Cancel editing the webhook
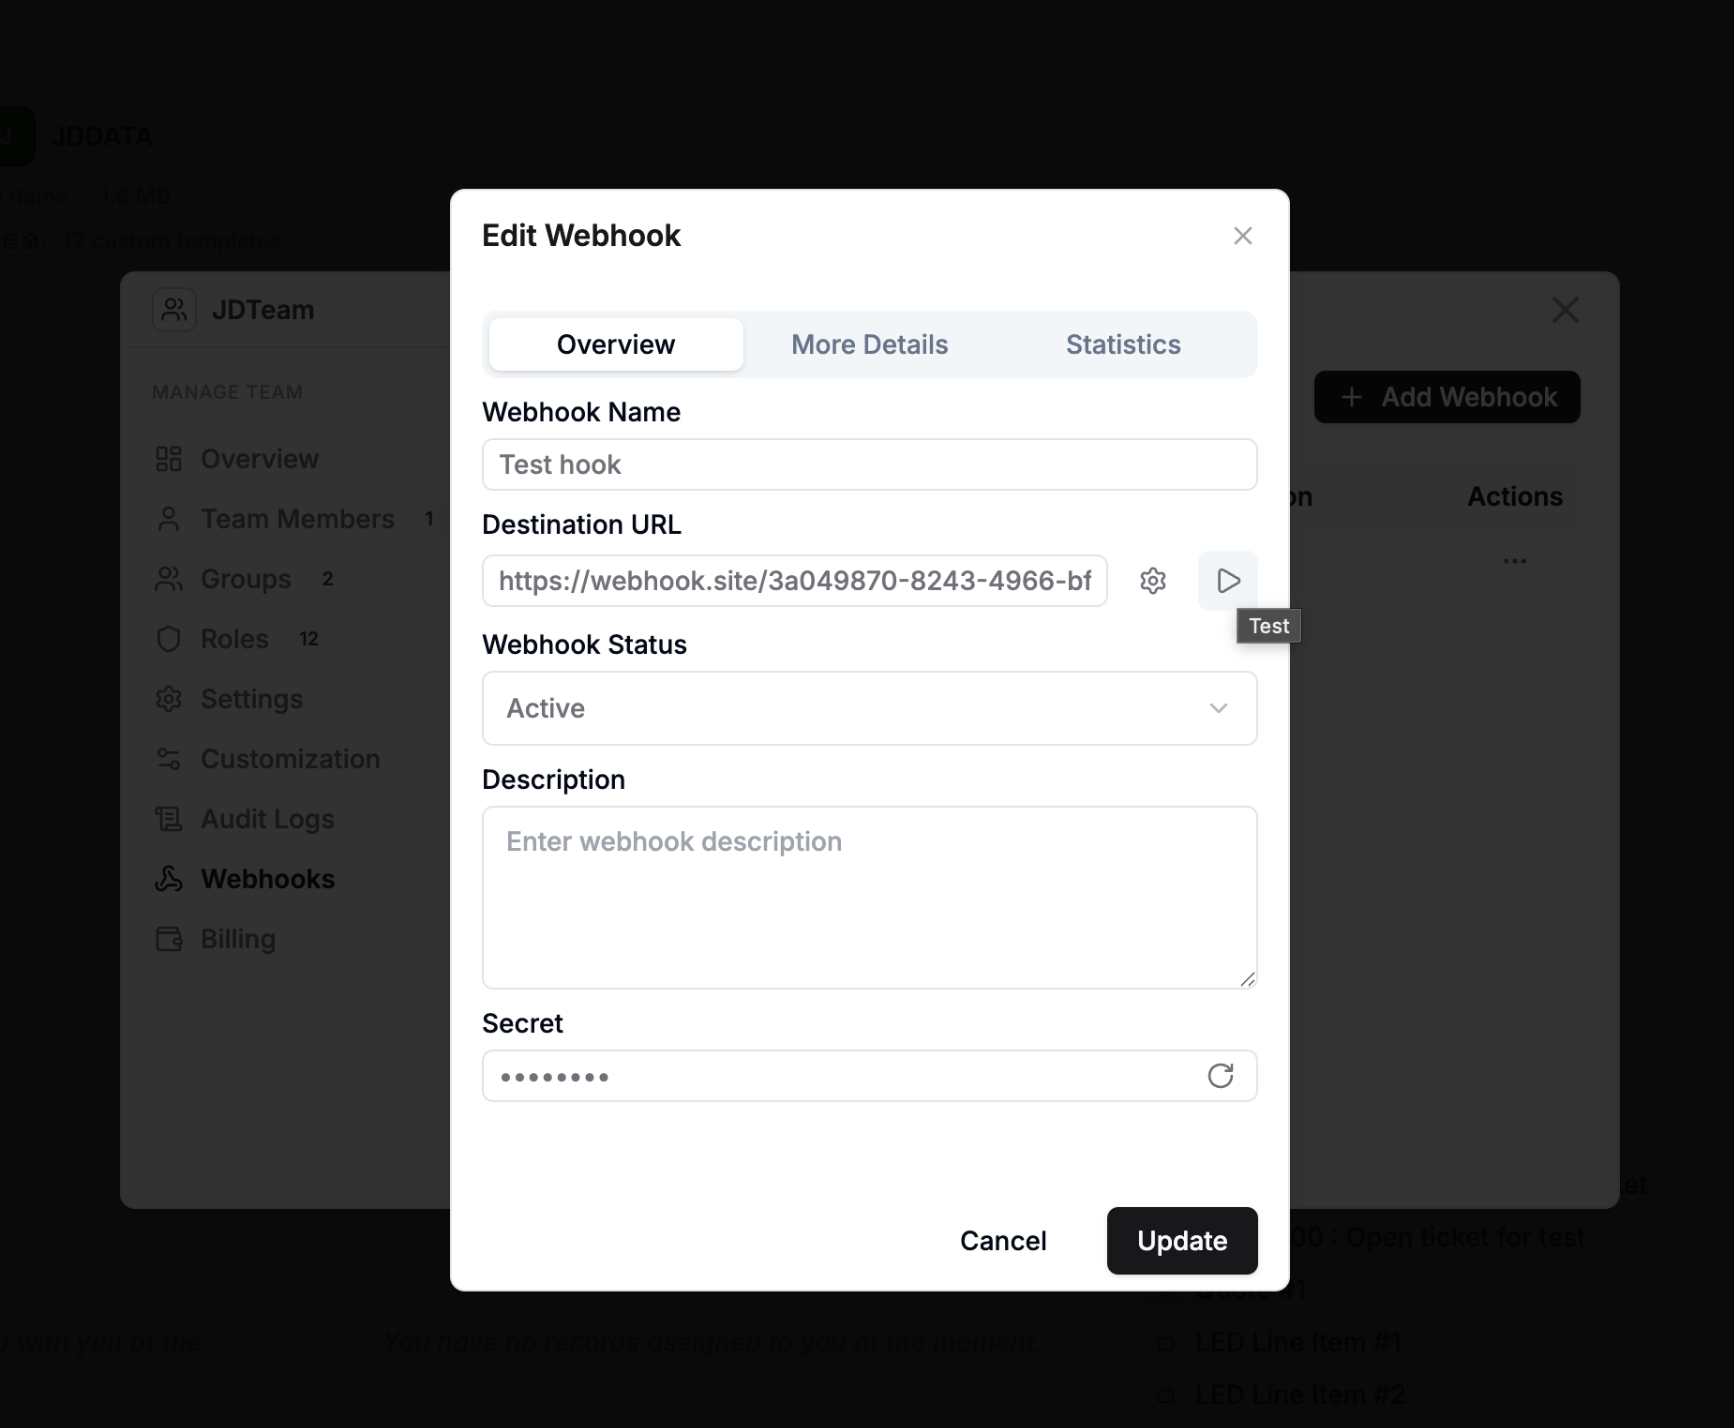This screenshot has width=1734, height=1428. 1003,1241
